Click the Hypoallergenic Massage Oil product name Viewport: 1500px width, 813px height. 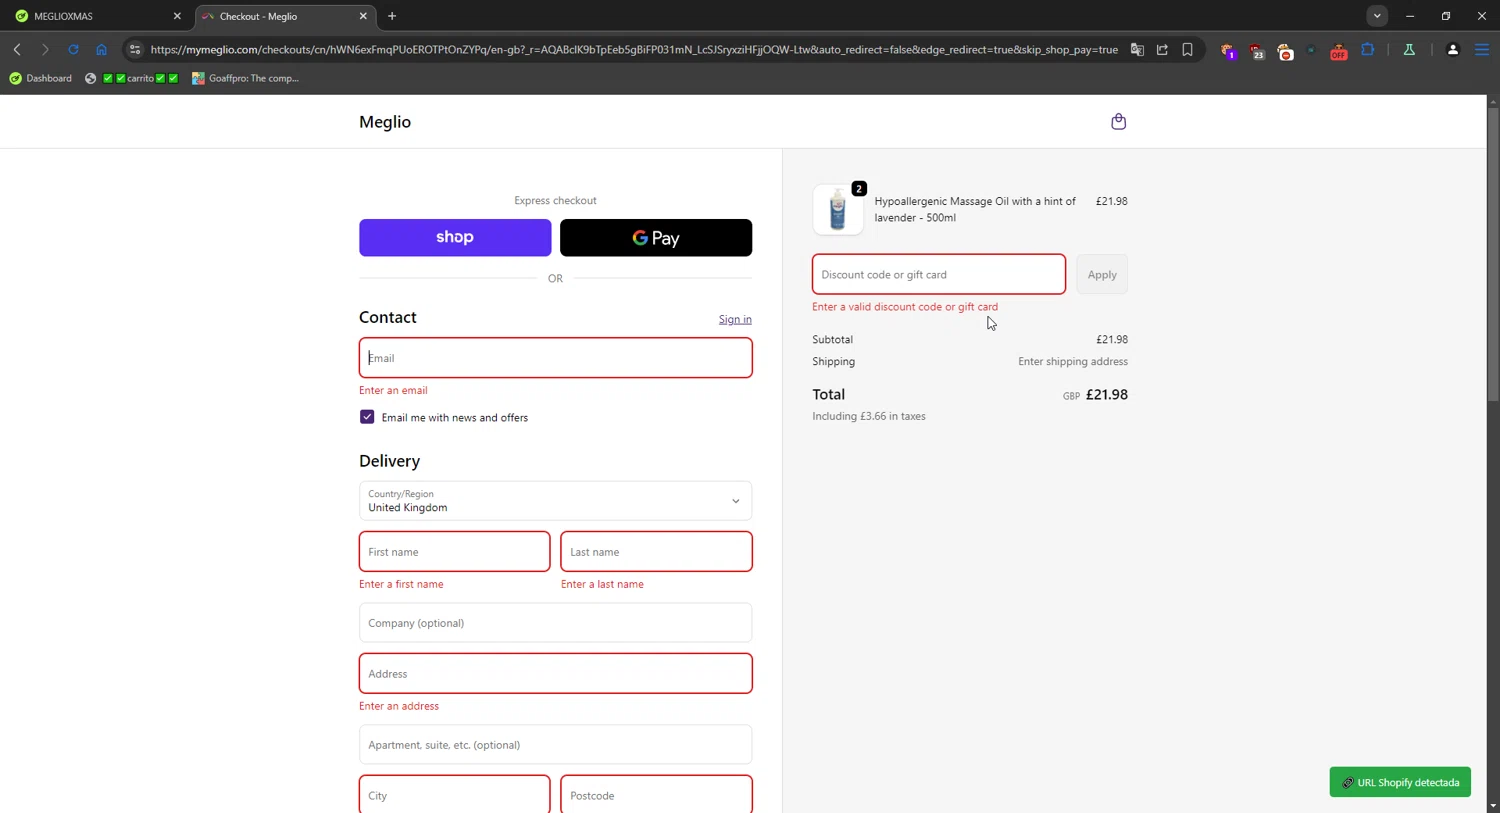[x=975, y=209]
